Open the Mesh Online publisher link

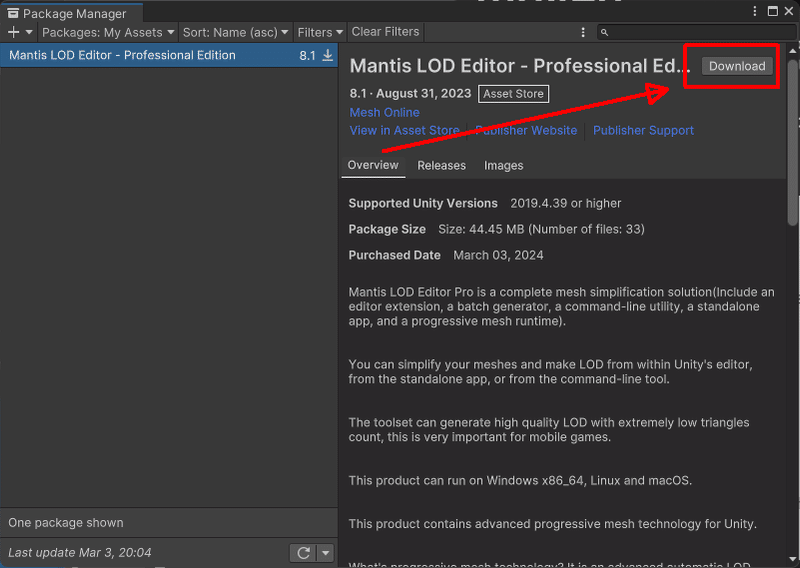(384, 112)
